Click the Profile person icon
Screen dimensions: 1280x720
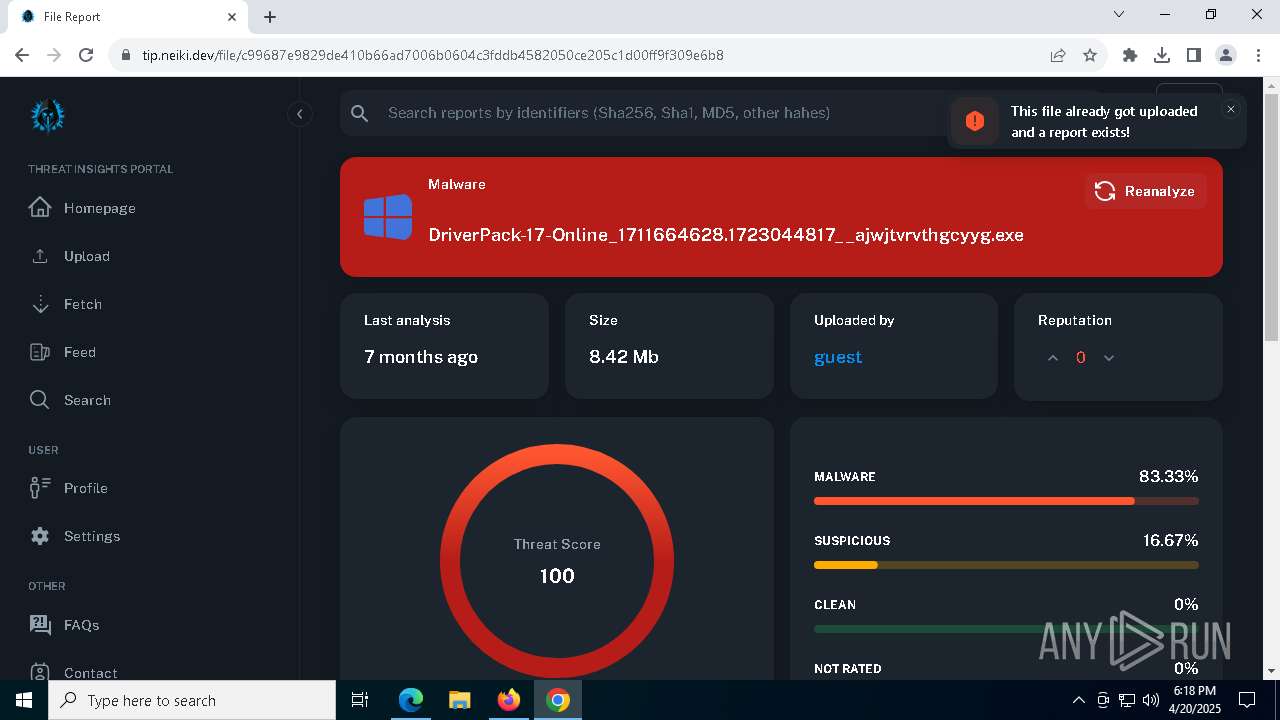(40, 488)
